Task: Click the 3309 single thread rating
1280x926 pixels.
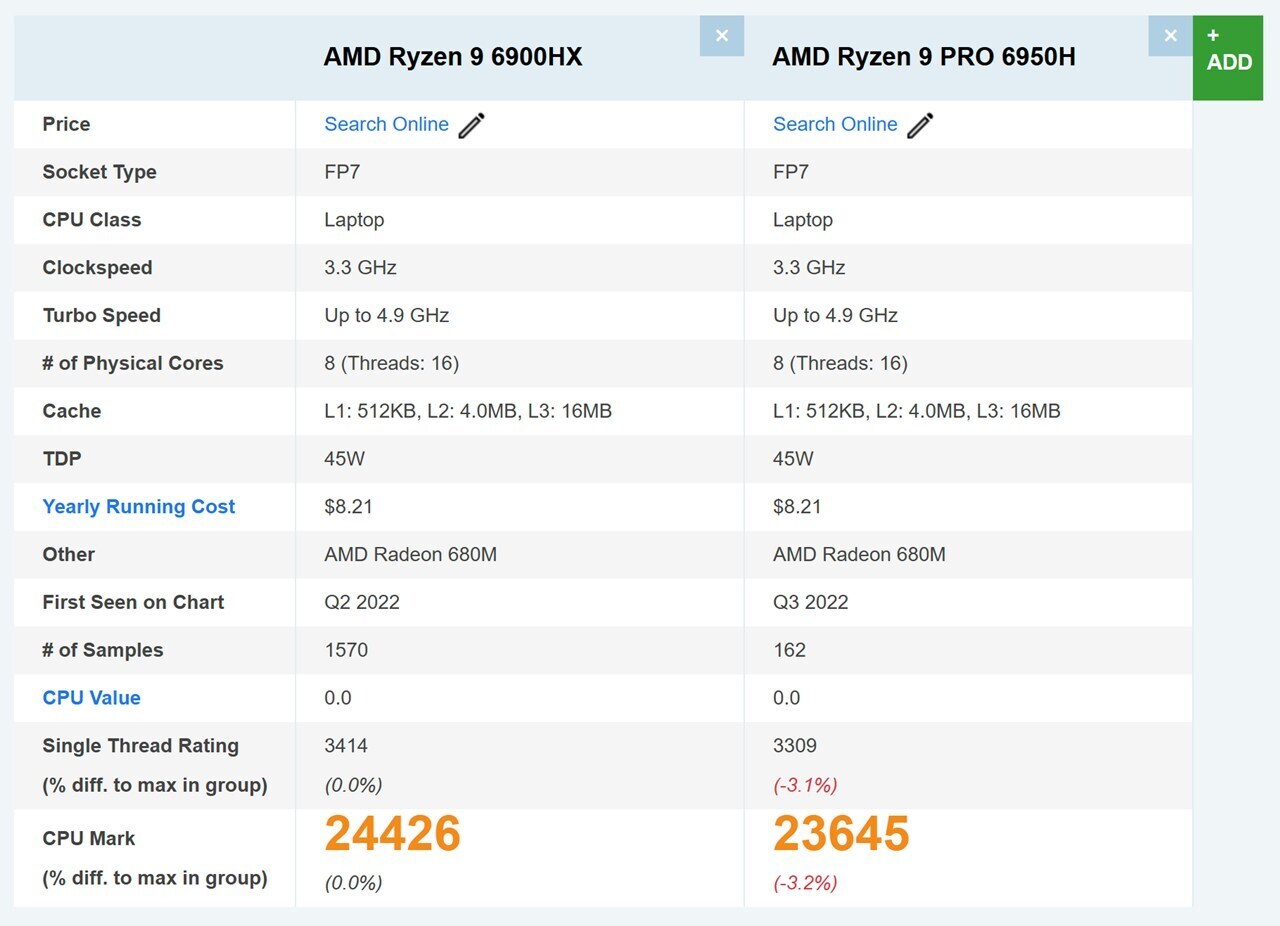Action: point(795,746)
